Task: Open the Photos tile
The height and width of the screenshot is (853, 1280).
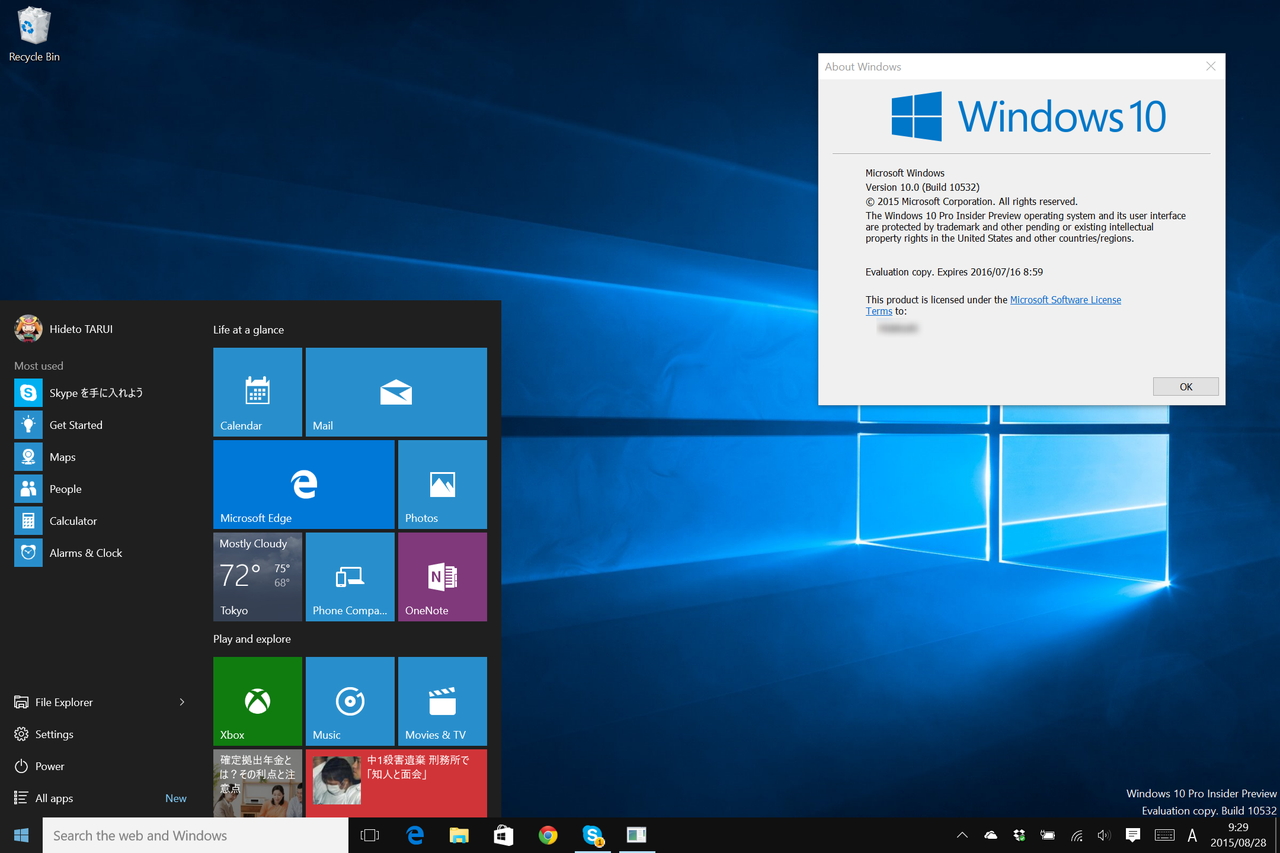Action: pos(442,484)
